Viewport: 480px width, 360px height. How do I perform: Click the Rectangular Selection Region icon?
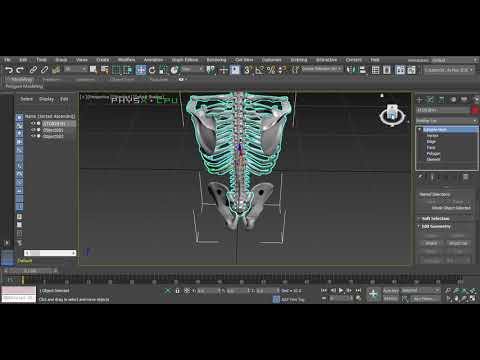coord(116,70)
